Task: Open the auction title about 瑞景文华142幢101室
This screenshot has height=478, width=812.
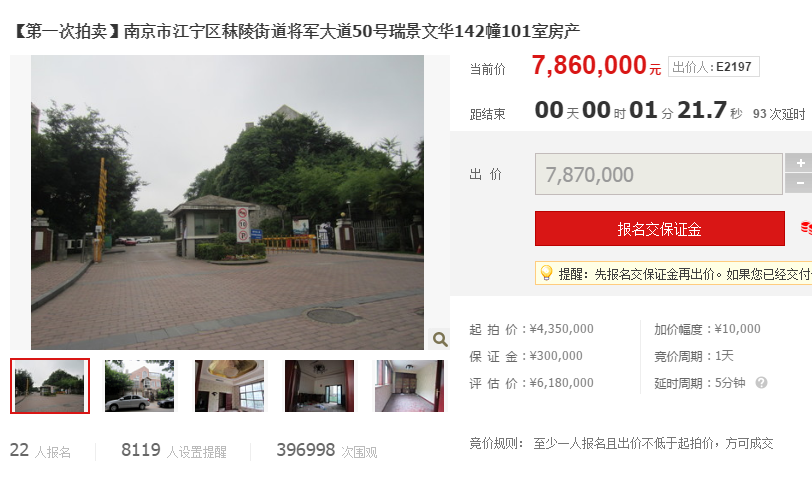Action: click(296, 32)
